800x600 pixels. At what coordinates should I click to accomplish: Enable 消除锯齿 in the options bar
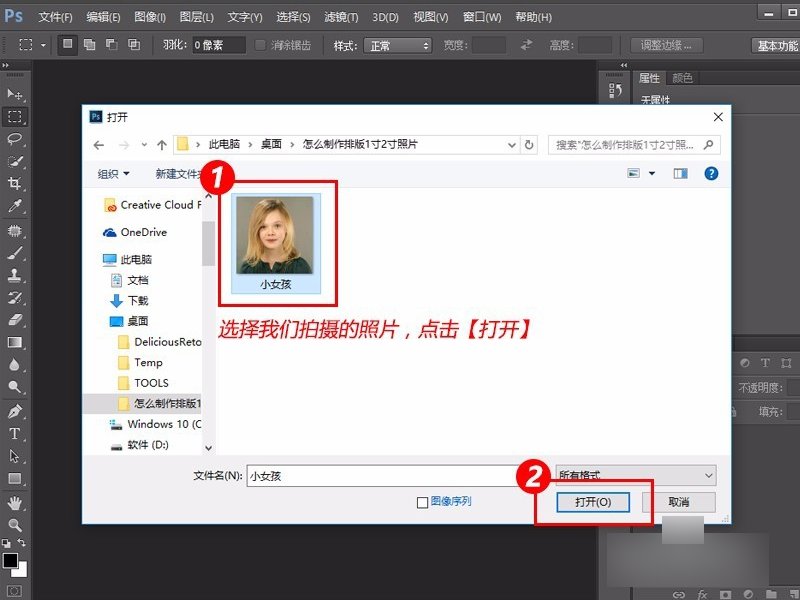click(x=260, y=44)
